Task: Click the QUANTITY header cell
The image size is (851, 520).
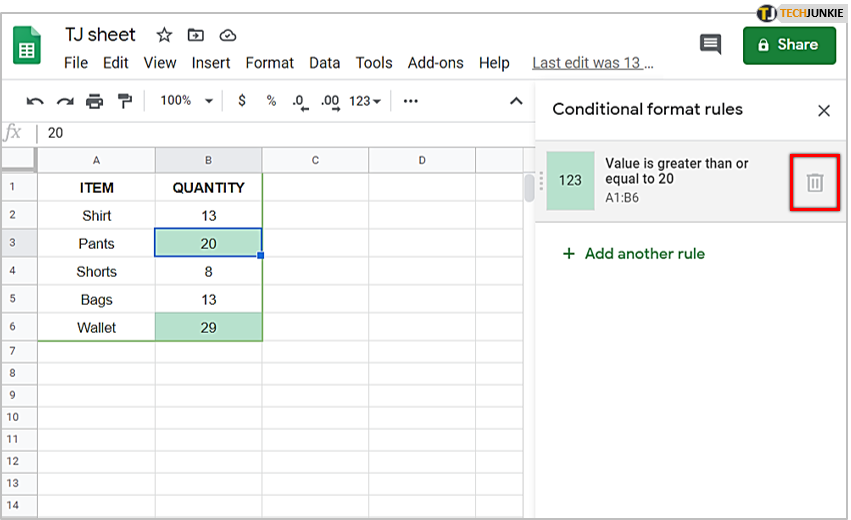Action: 208,187
